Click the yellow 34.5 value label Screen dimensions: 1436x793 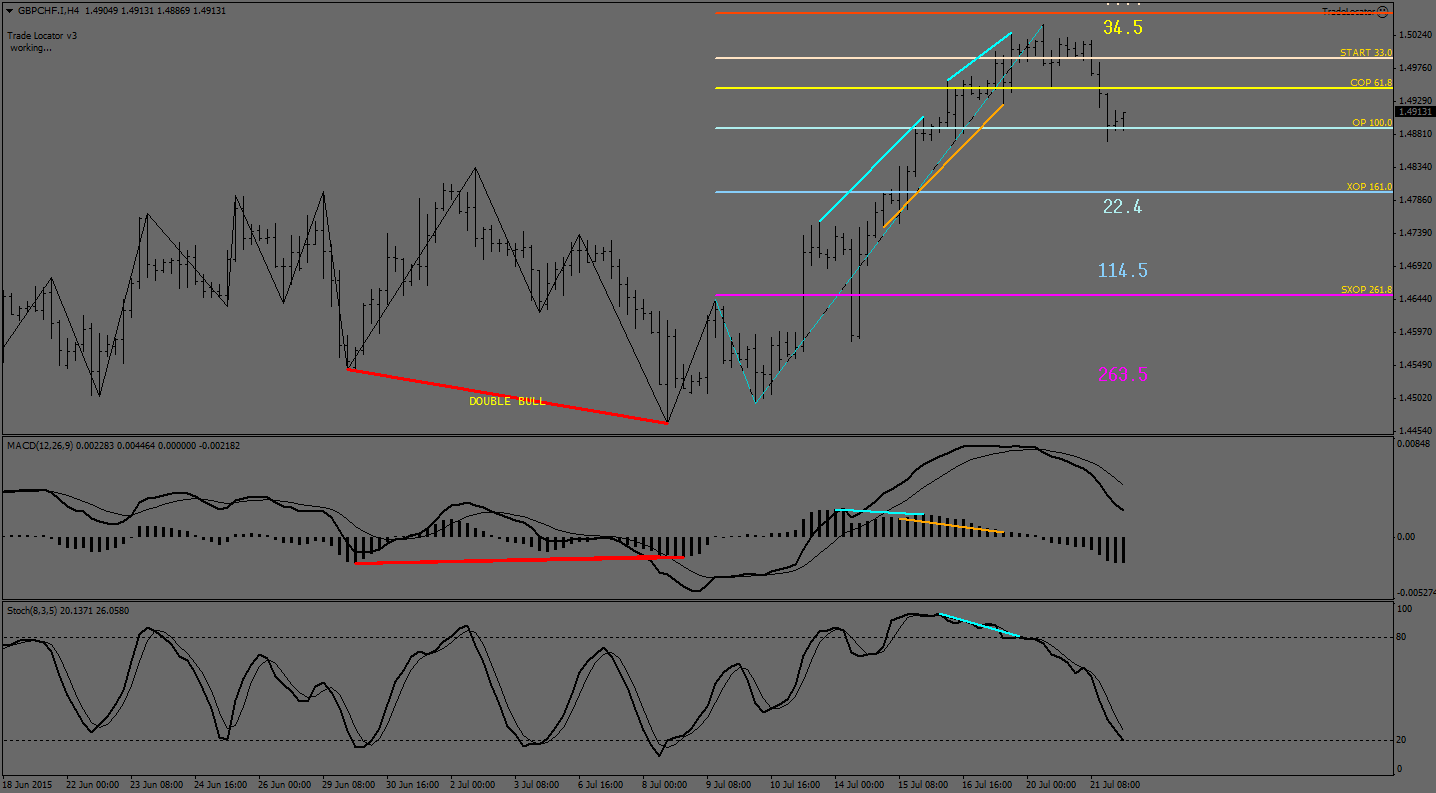(x=1122, y=28)
